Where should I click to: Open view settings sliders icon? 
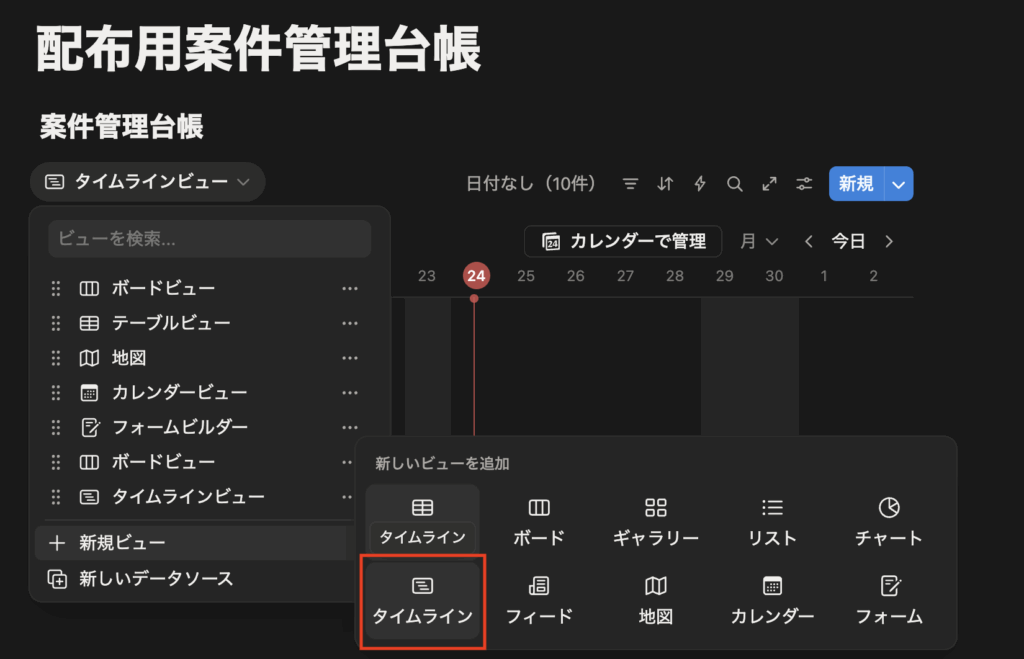tap(804, 184)
